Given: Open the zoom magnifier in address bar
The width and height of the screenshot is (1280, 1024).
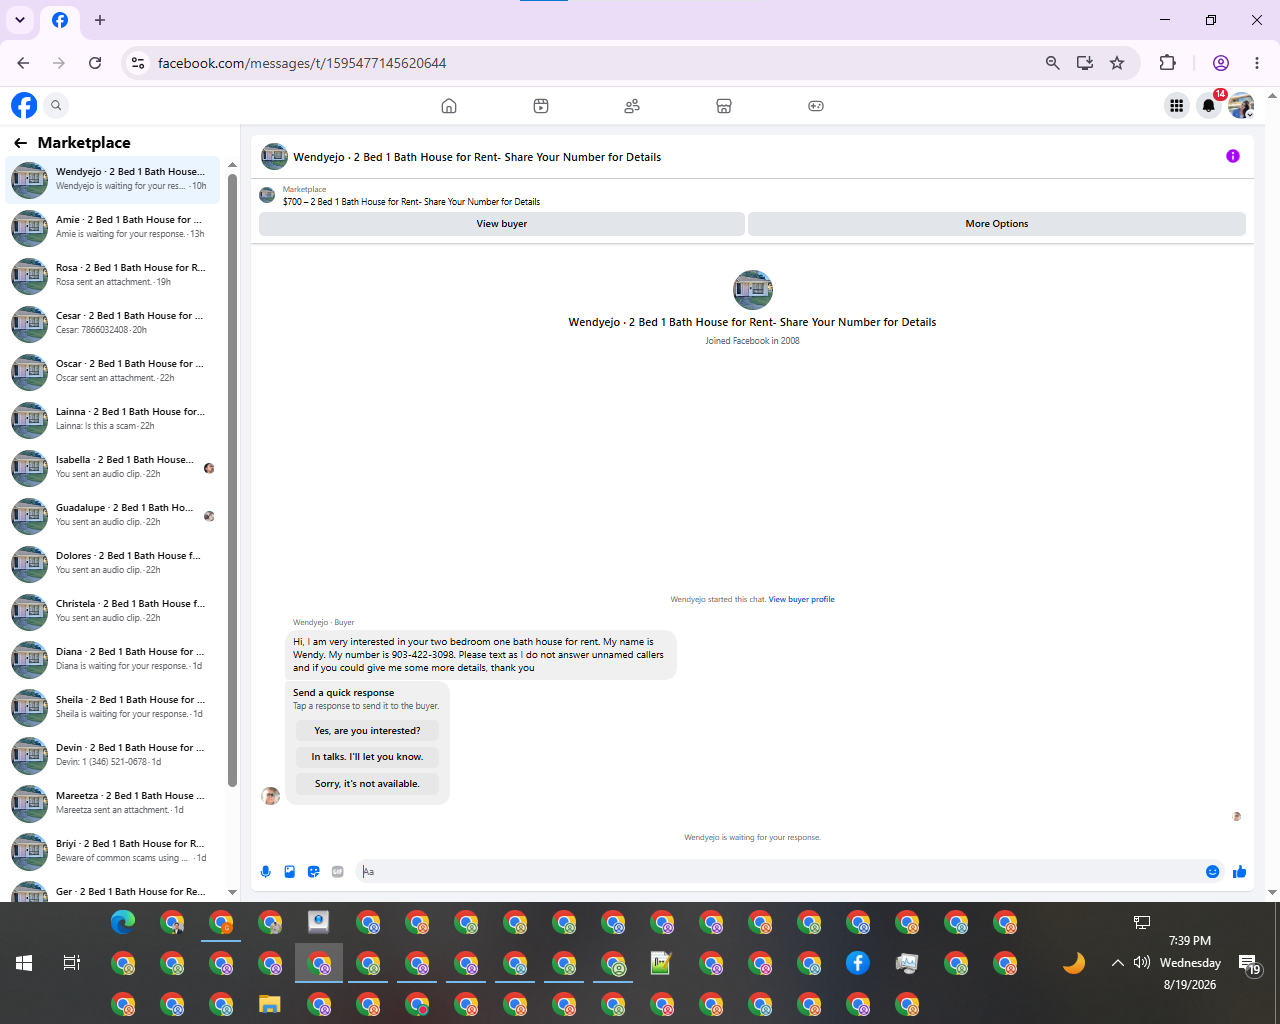Looking at the screenshot, I should pyautogui.click(x=1053, y=63).
